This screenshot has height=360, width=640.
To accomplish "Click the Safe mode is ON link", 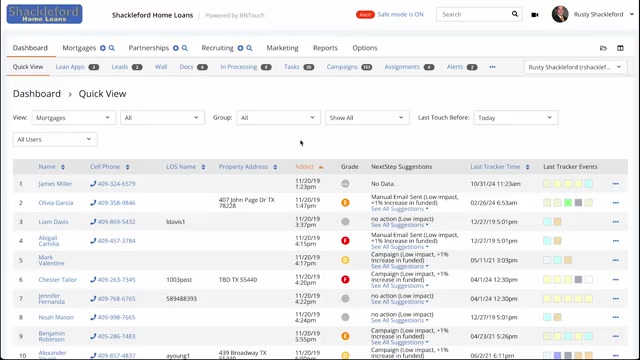I will pyautogui.click(x=400, y=14).
